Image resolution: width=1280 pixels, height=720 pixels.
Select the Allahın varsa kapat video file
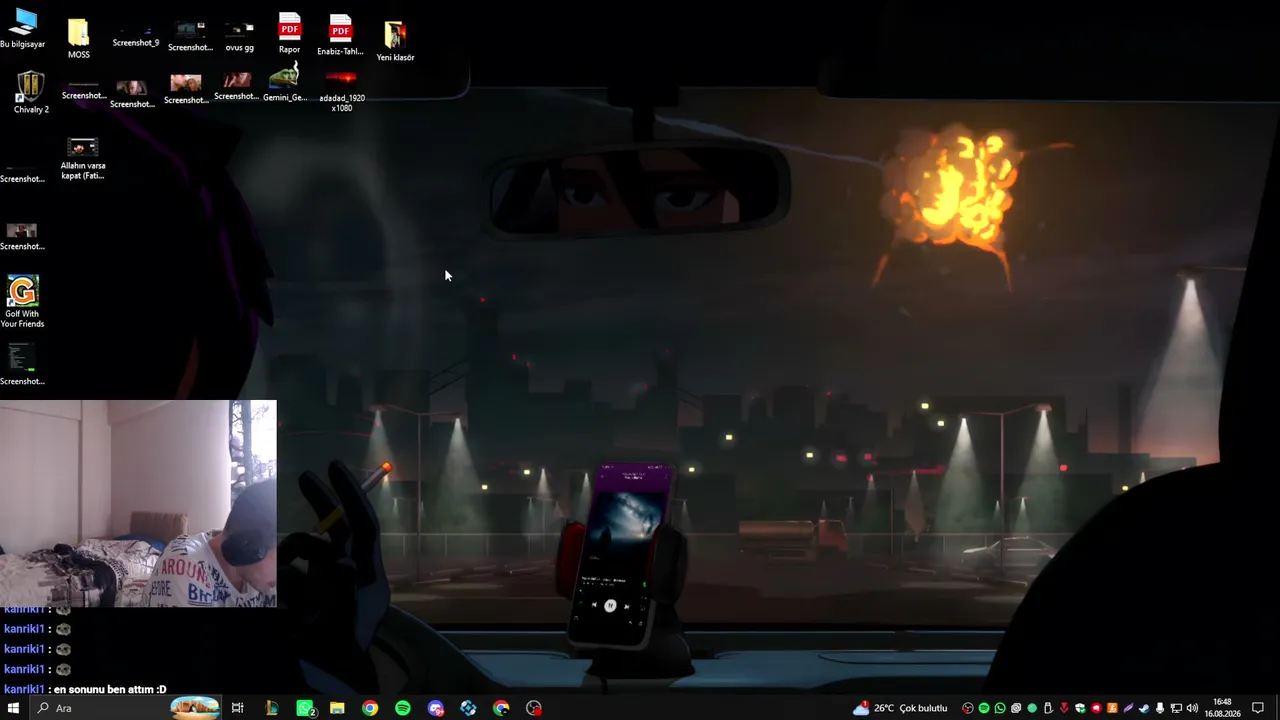[x=83, y=159]
